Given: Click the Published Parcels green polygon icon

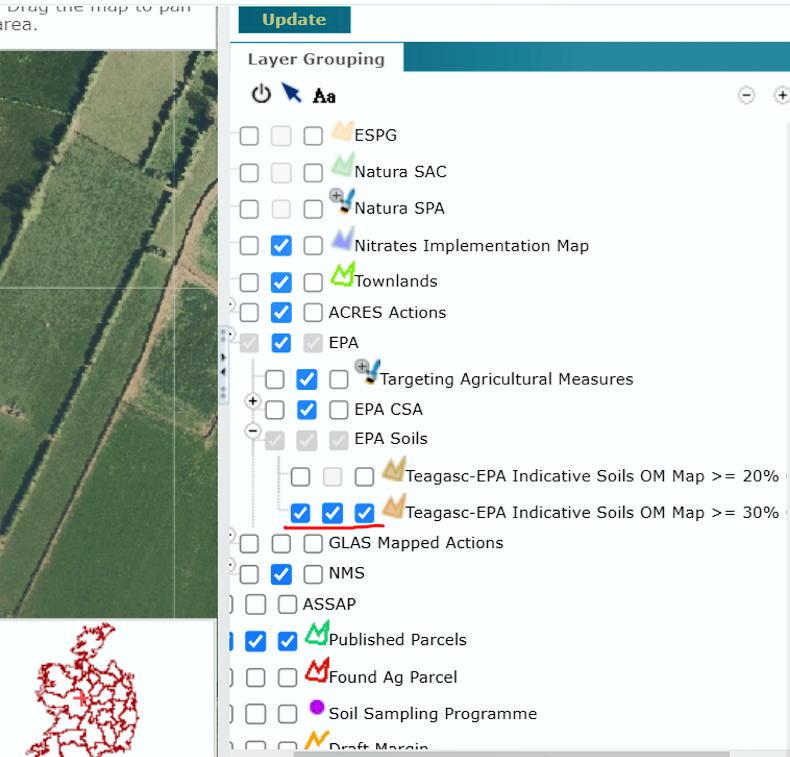Looking at the screenshot, I should pyautogui.click(x=316, y=634).
